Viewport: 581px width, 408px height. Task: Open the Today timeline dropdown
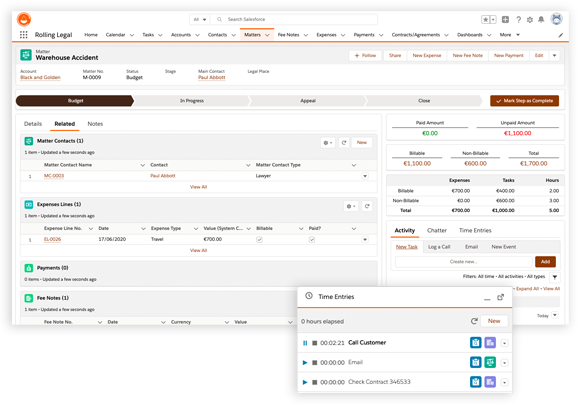(555, 315)
